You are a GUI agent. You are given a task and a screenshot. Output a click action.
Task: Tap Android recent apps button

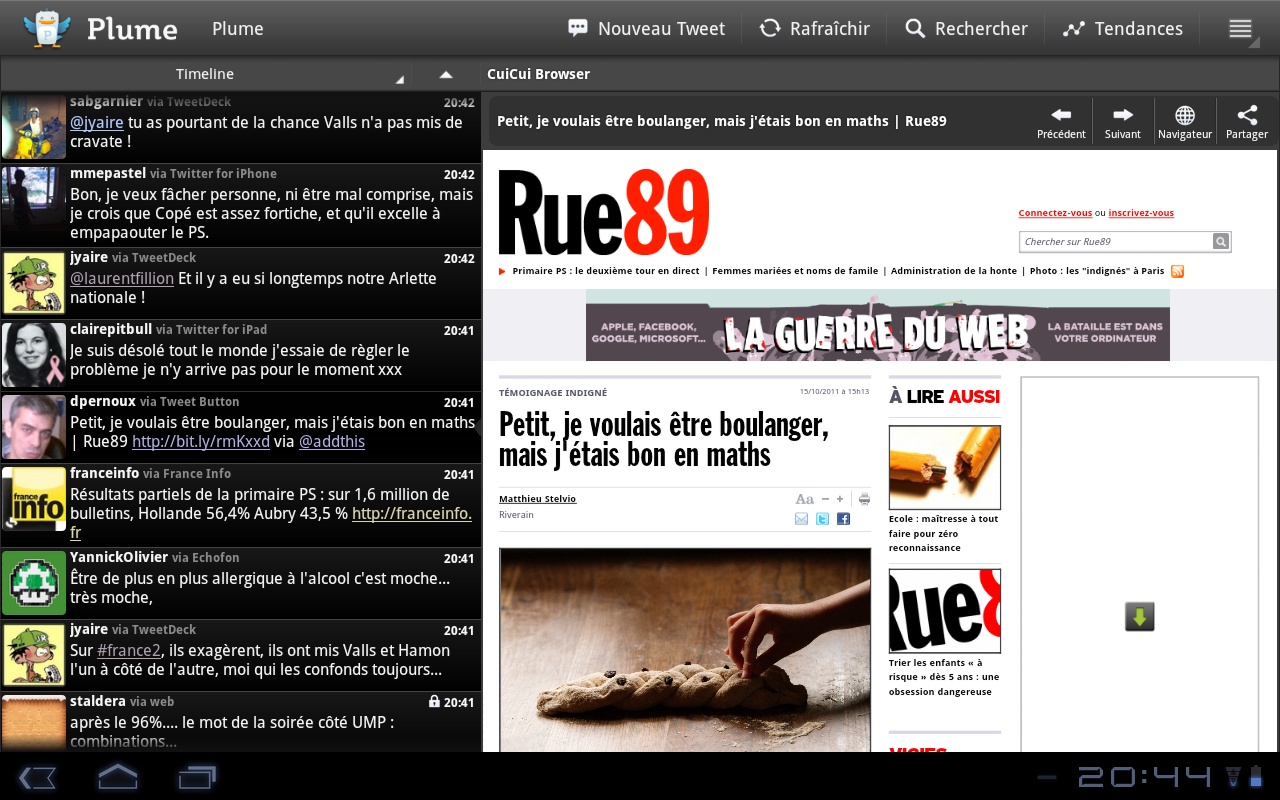pyautogui.click(x=198, y=777)
